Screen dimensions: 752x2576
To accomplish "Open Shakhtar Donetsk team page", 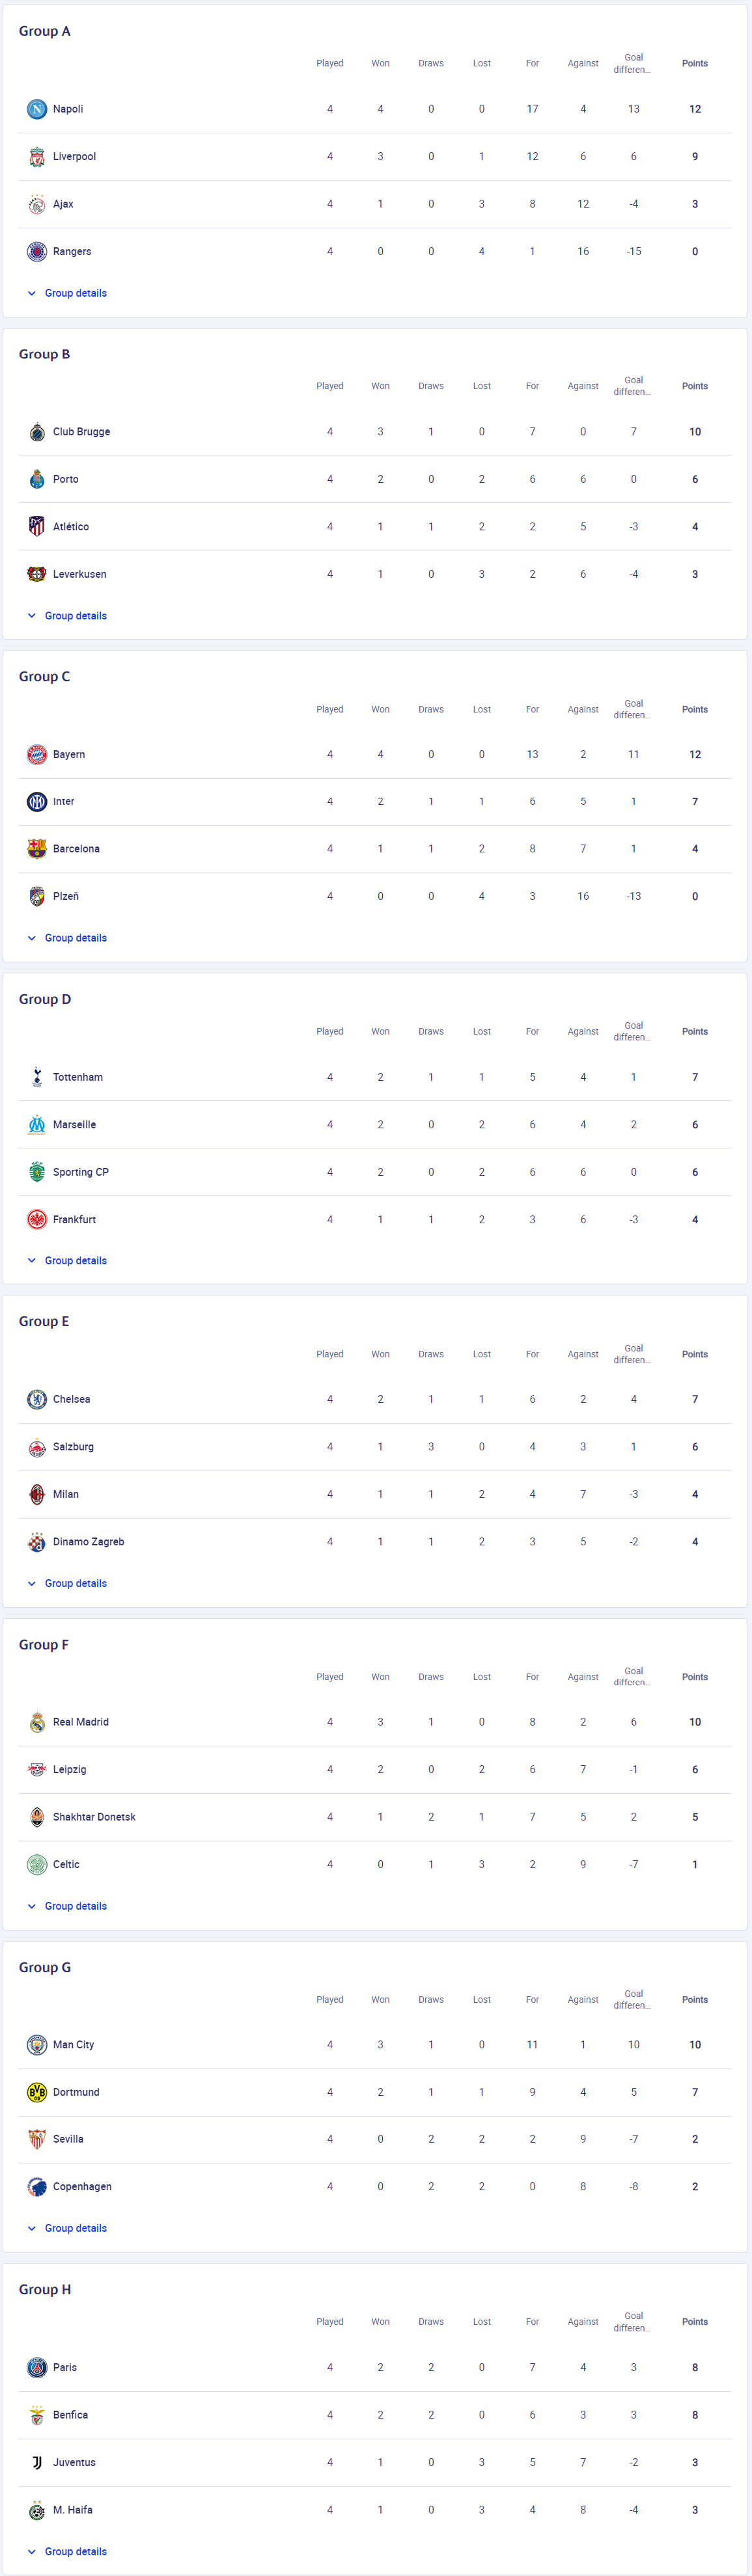I will click(x=94, y=1817).
